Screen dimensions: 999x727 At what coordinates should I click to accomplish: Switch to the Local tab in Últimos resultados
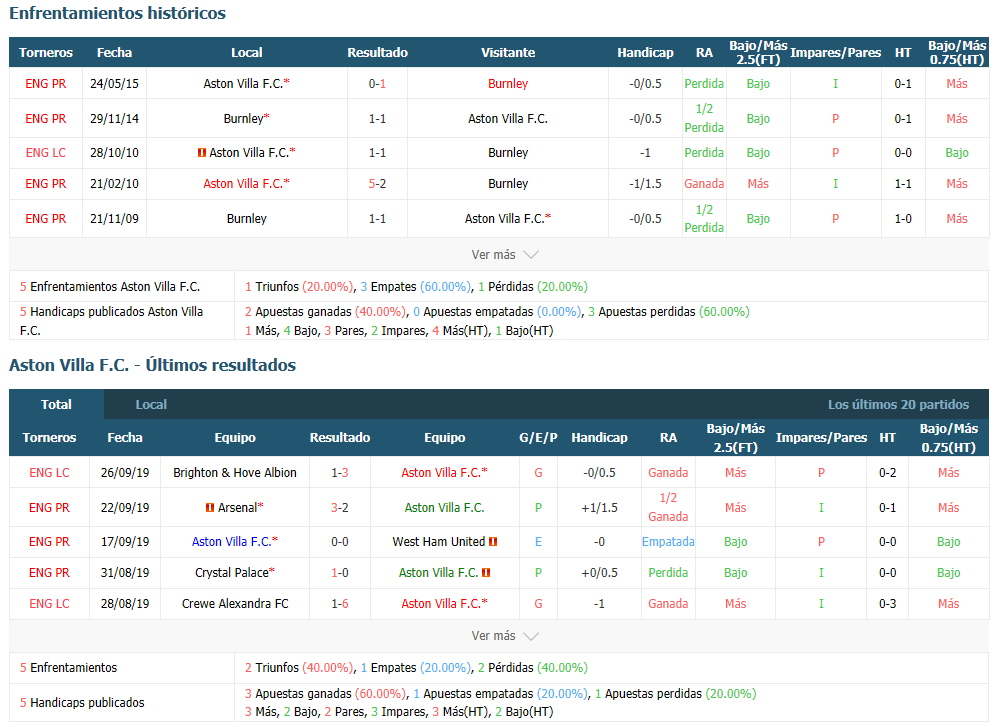[x=151, y=405]
